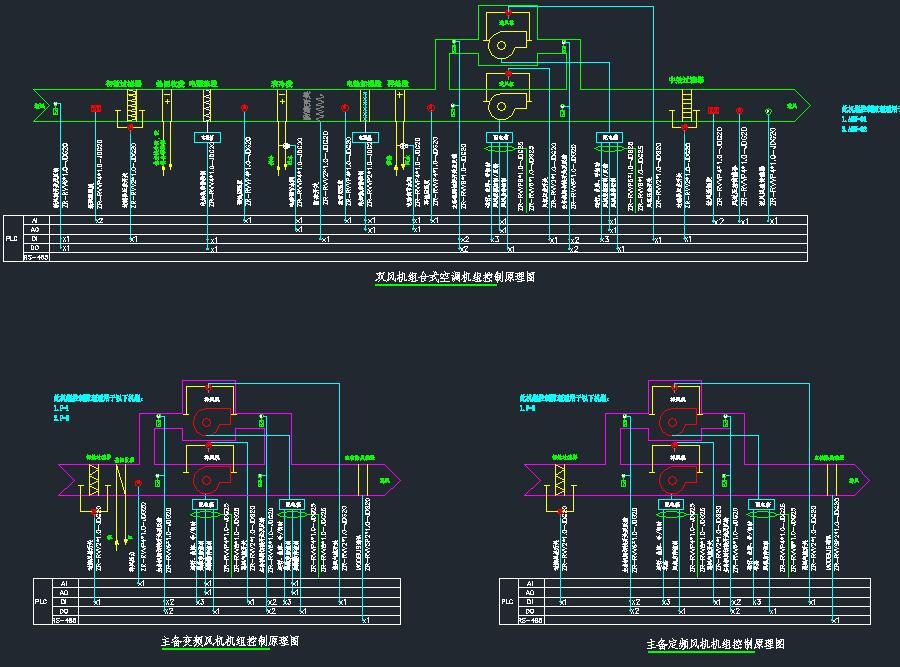Click the medium-efficiency filter symbol near top duct outlet
This screenshot has width=900, height=667.
pos(686,104)
